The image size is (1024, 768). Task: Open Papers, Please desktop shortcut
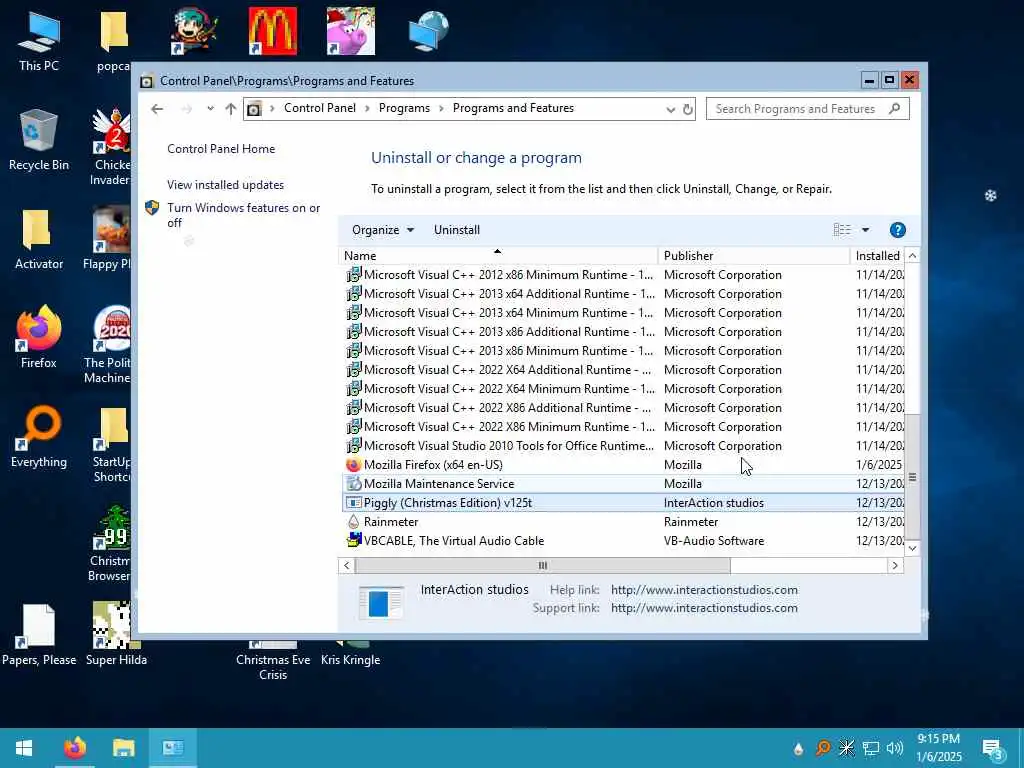39,635
